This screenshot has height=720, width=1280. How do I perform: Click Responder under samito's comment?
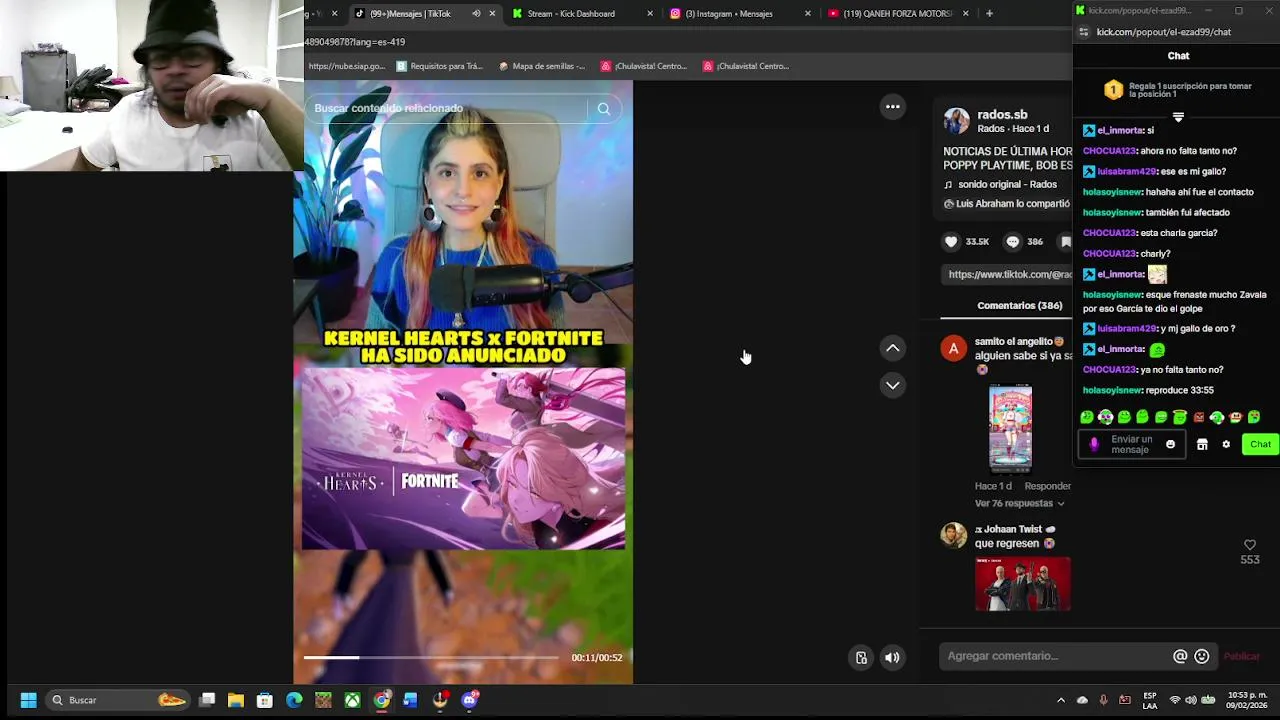pos(1047,486)
